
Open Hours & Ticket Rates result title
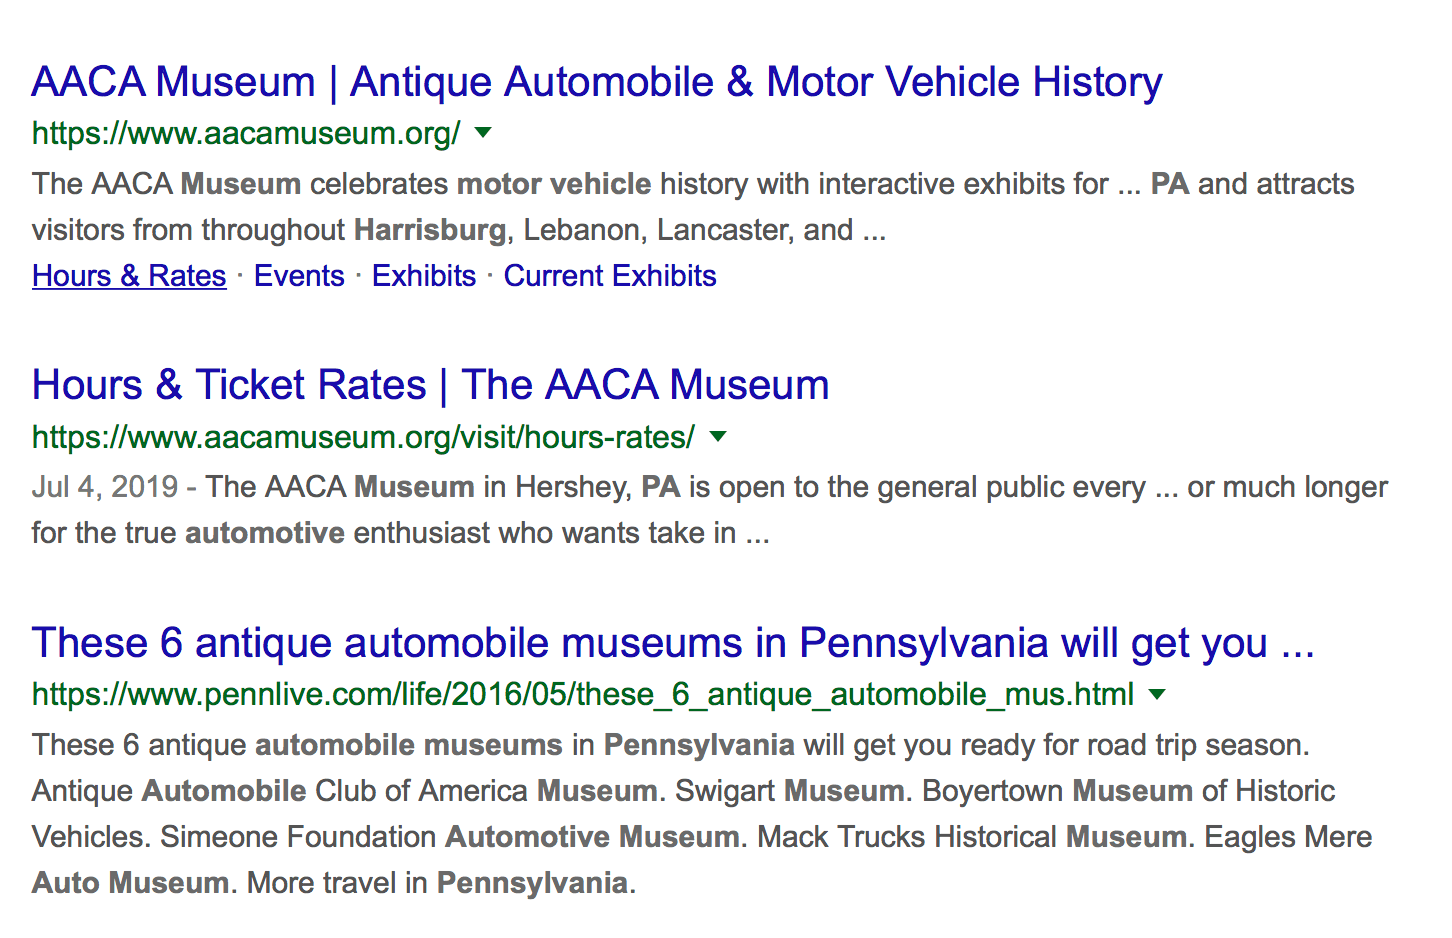(x=431, y=385)
